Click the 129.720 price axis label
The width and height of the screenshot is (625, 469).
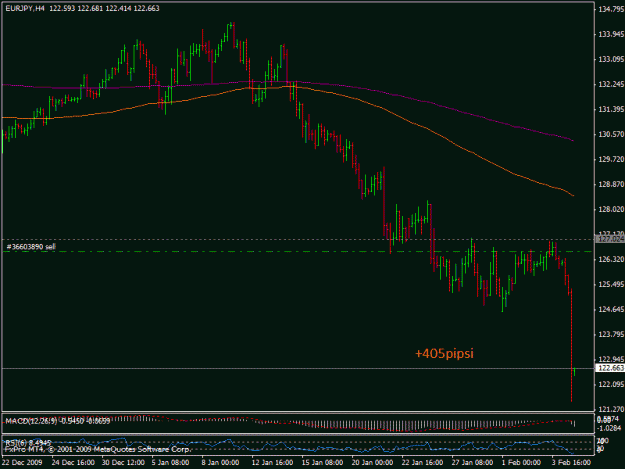[611, 159]
